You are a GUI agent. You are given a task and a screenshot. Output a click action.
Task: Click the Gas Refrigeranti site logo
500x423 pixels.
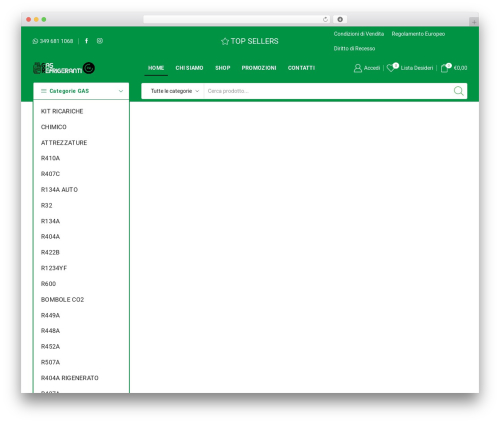64,68
